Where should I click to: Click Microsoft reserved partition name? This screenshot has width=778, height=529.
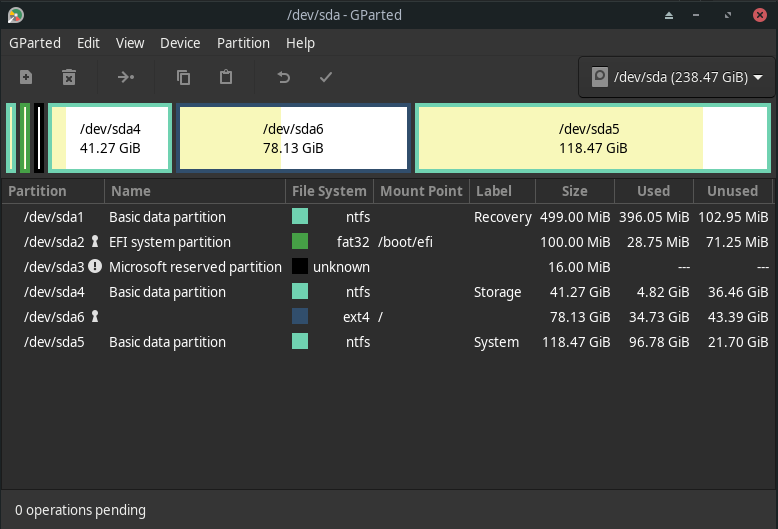coord(195,267)
